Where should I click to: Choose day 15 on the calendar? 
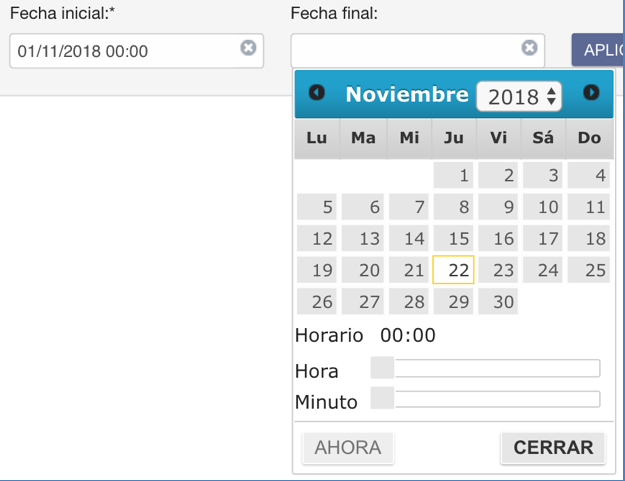(x=453, y=238)
